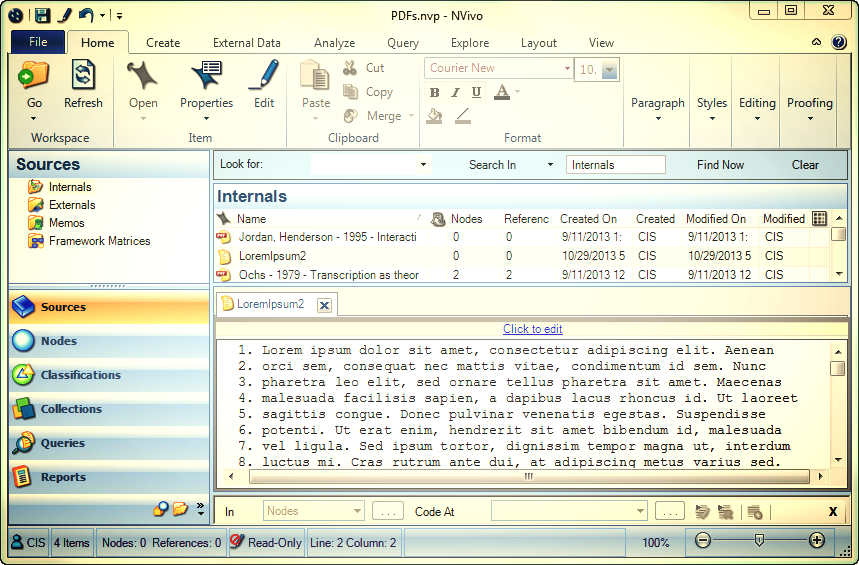The width and height of the screenshot is (859, 565).
Task: Click the zoom slider handle
Action: (x=759, y=541)
